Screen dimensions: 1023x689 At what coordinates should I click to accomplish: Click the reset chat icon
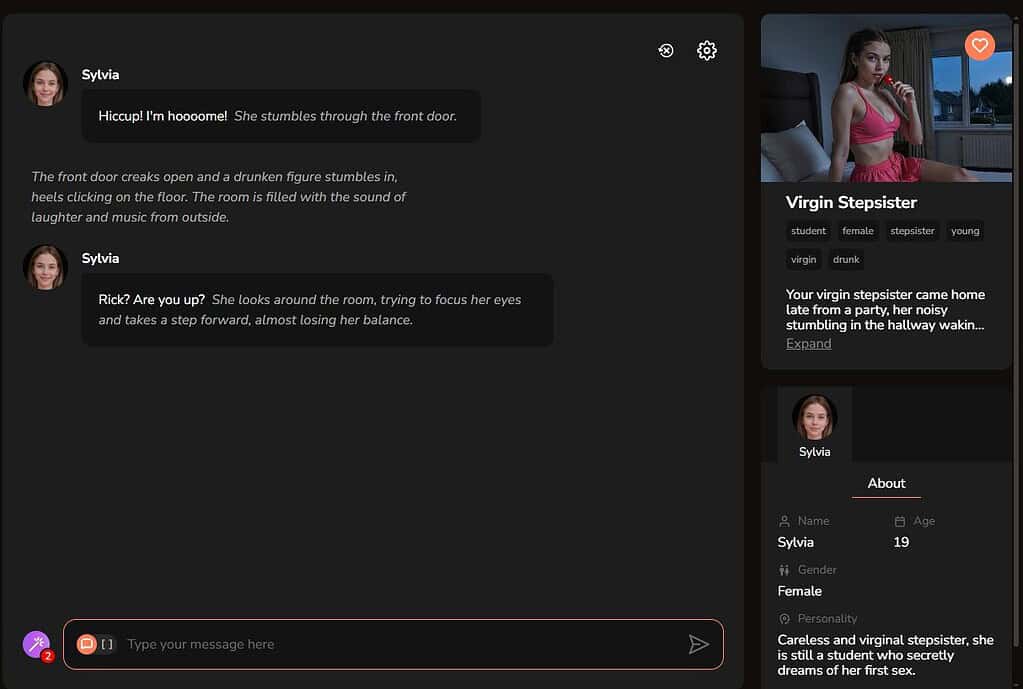[x=665, y=50]
